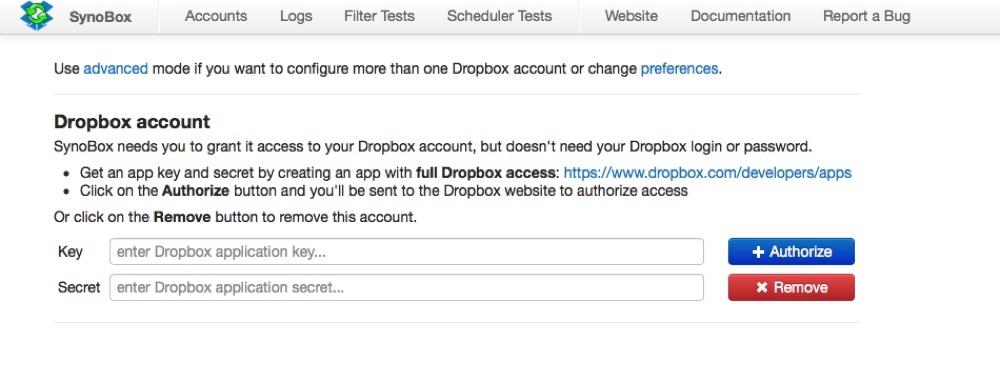
Task: Open the Dropbox developers apps URL
Action: click(707, 173)
